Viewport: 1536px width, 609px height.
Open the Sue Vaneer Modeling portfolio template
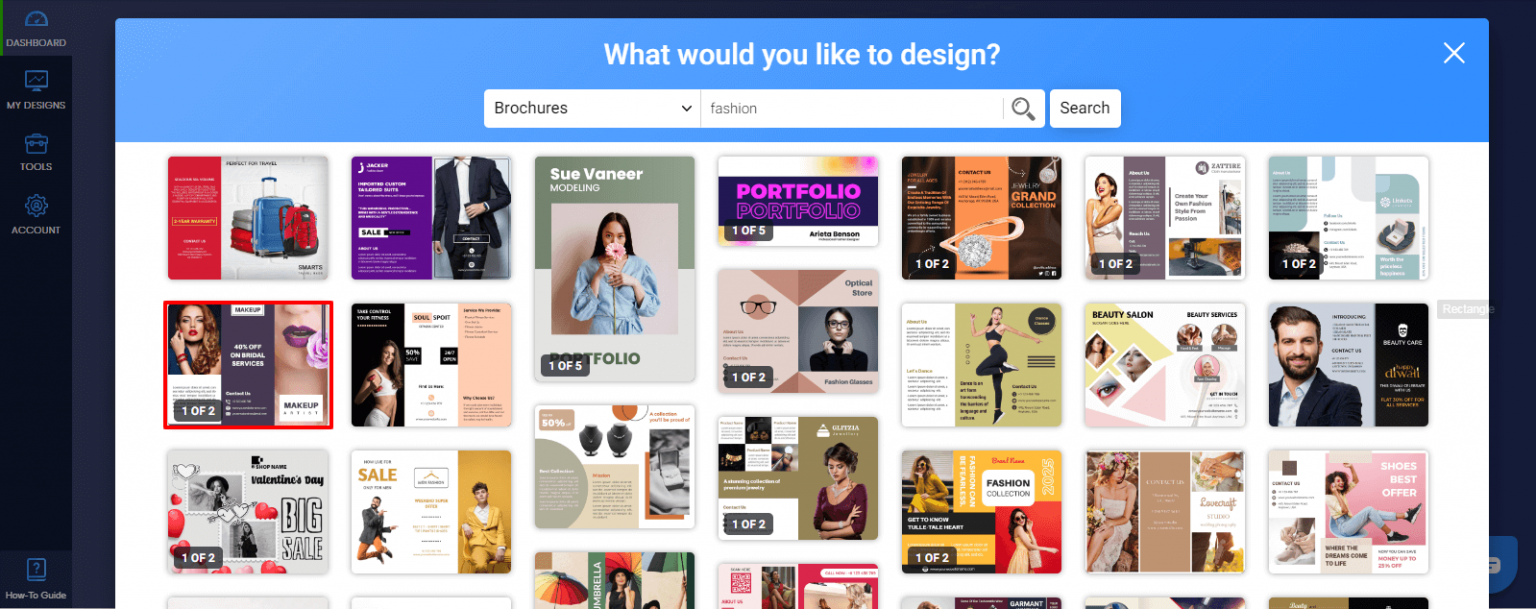click(x=614, y=270)
